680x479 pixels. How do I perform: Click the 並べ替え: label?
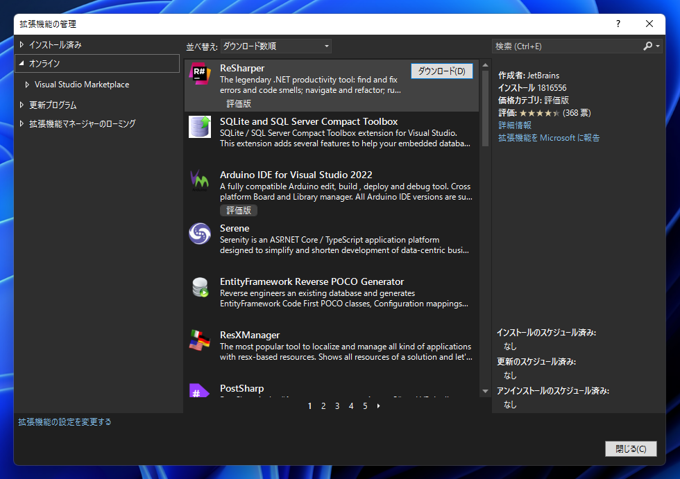[202, 46]
